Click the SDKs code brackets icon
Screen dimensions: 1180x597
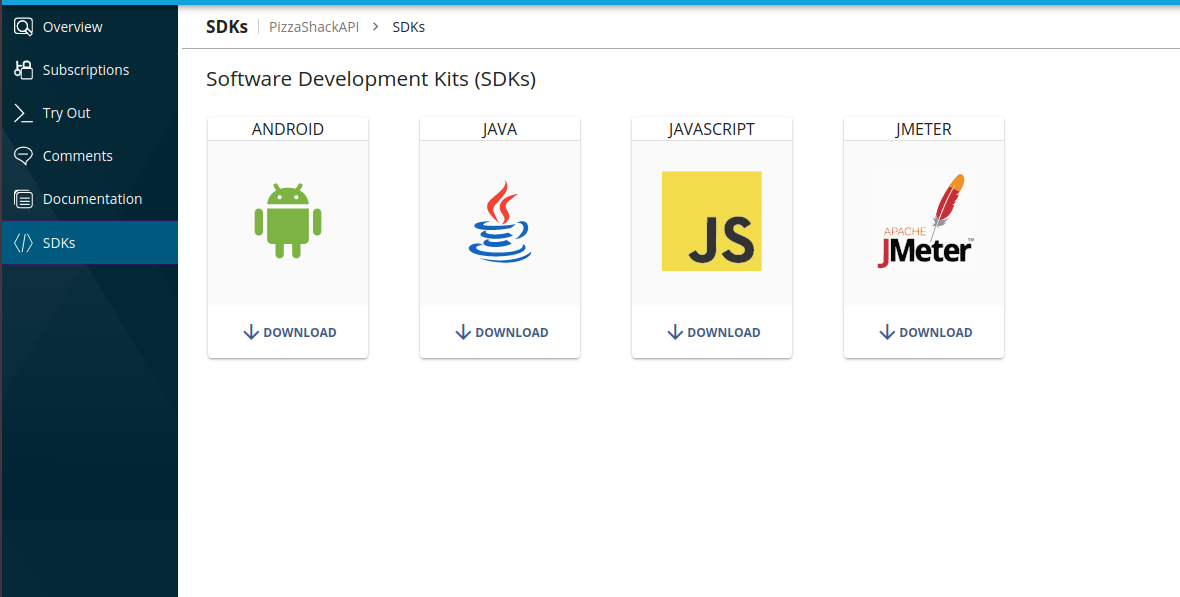[23, 242]
